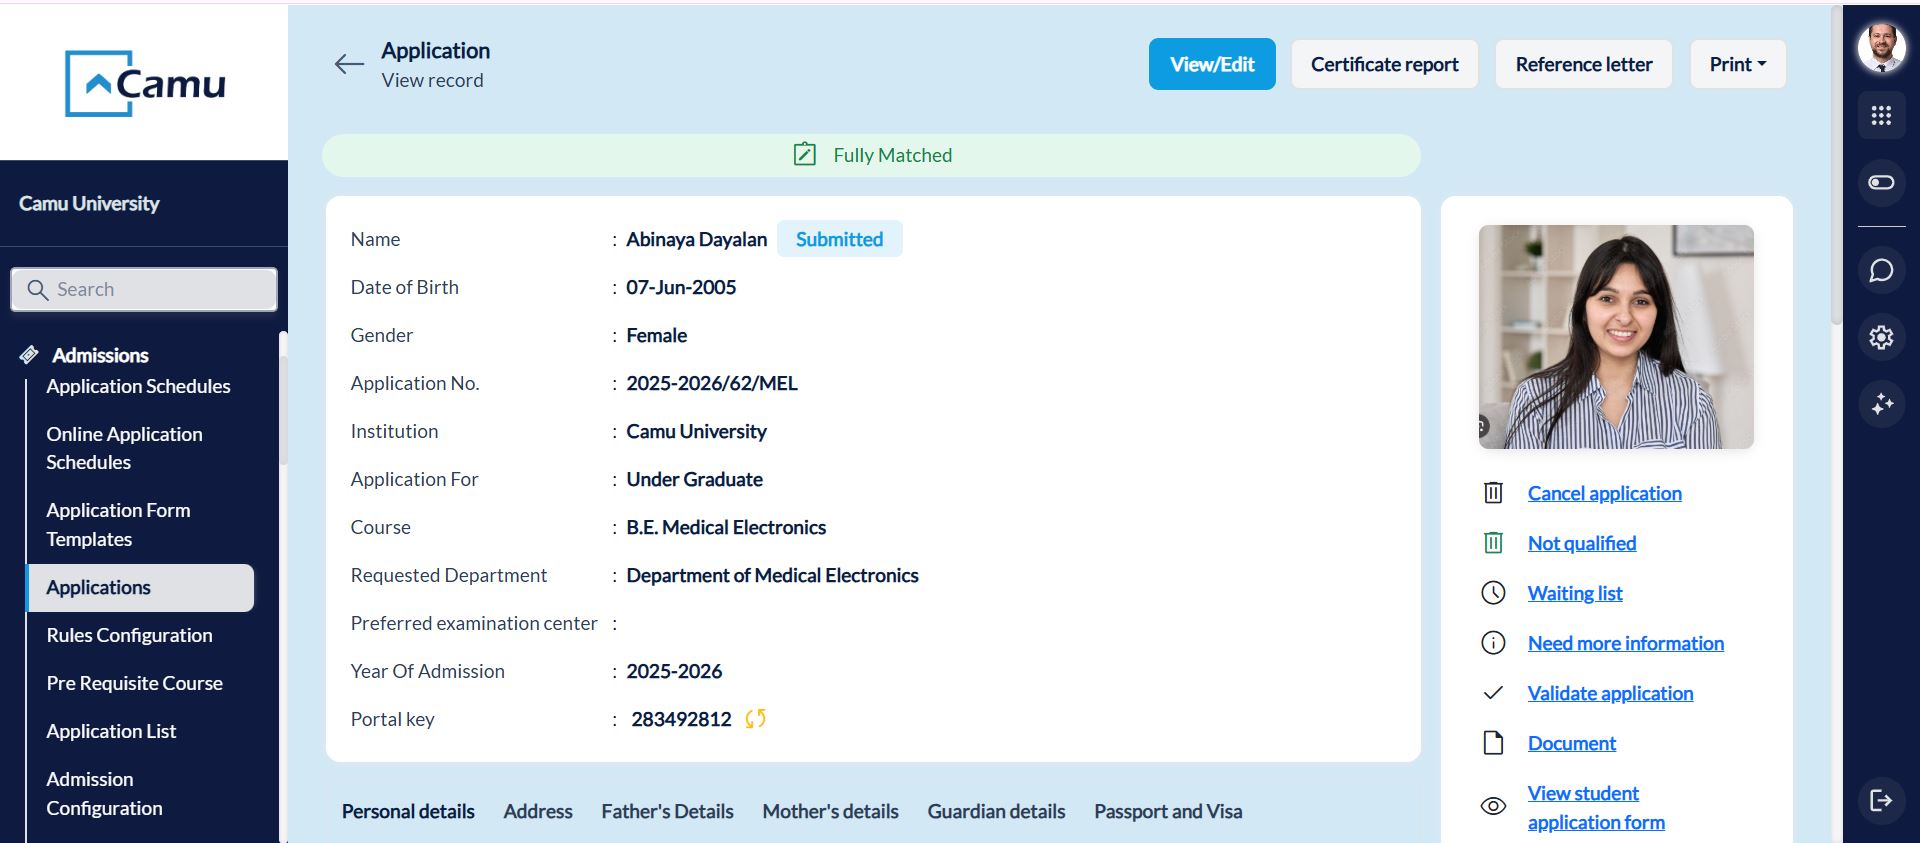This screenshot has width=1920, height=843.
Task: Open the Certificate report button
Action: click(1384, 64)
